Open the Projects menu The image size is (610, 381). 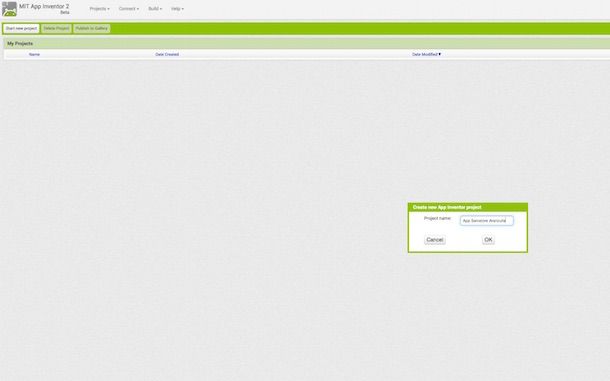coord(100,9)
